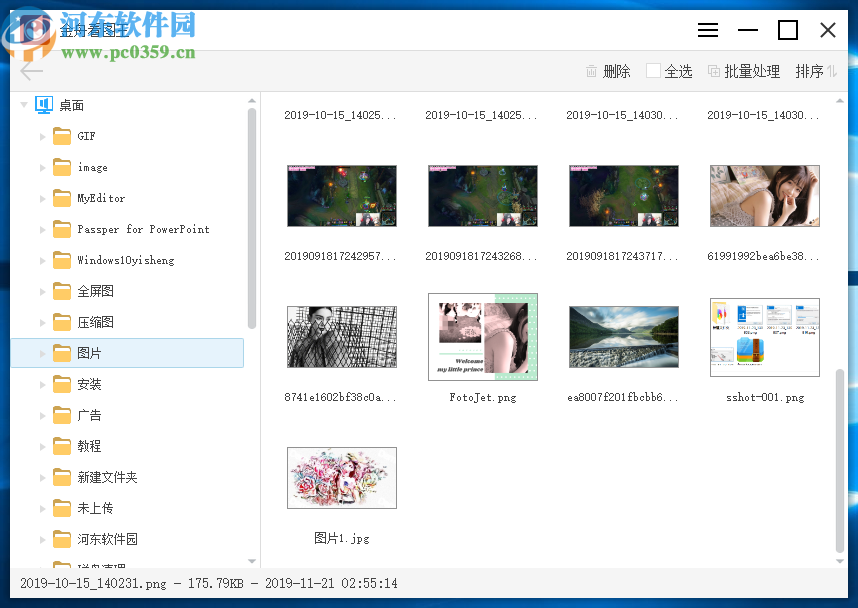Click the folder icon next to 压缩图
The width and height of the screenshot is (858, 608).
coord(60,321)
